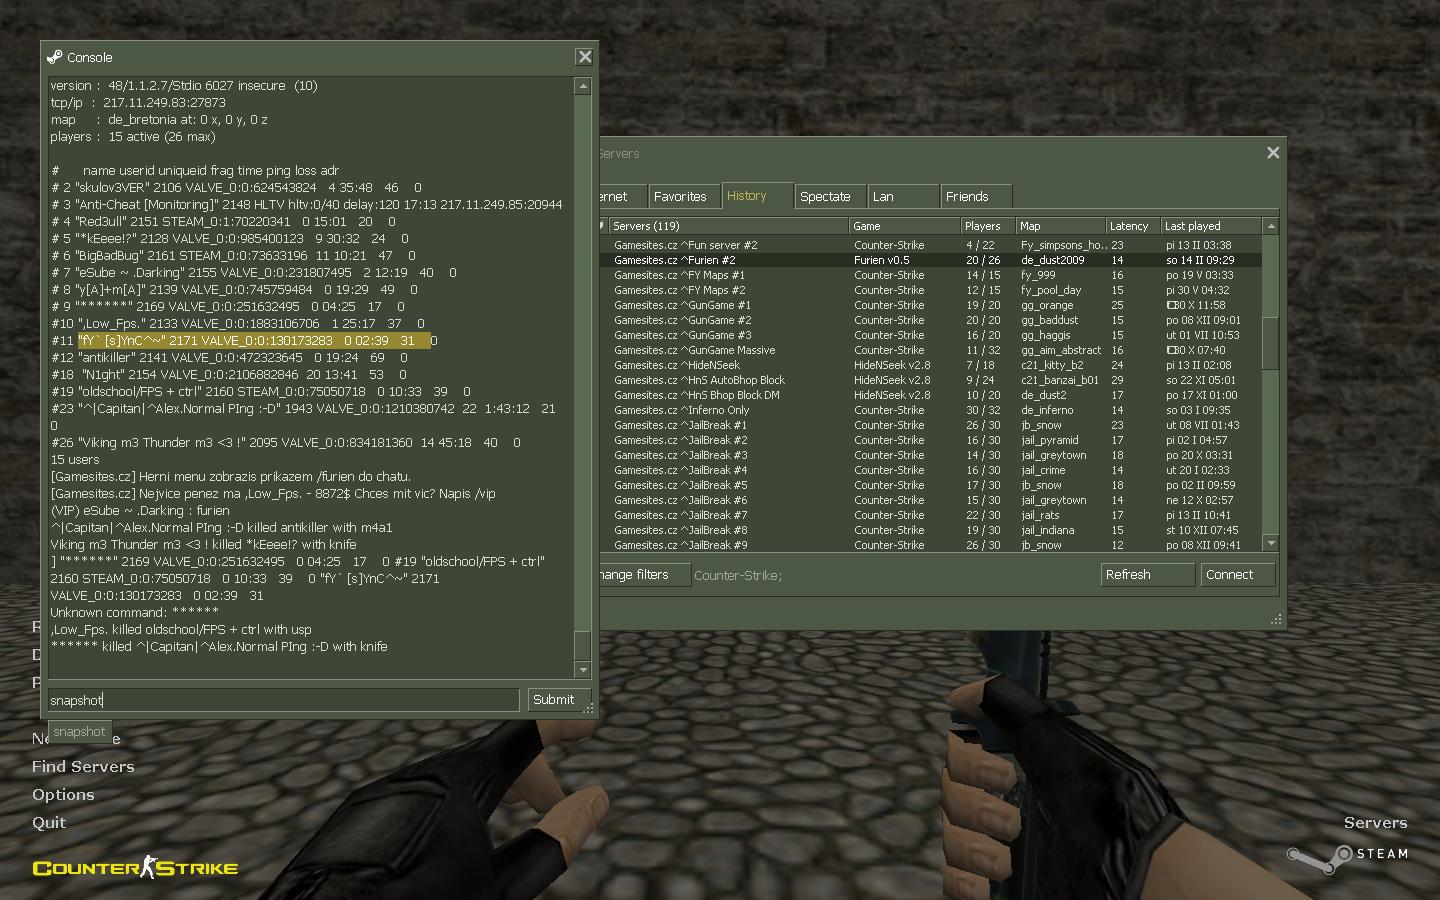This screenshot has height=900, width=1440.
Task: Sort servers by Latency column
Action: tap(1130, 226)
